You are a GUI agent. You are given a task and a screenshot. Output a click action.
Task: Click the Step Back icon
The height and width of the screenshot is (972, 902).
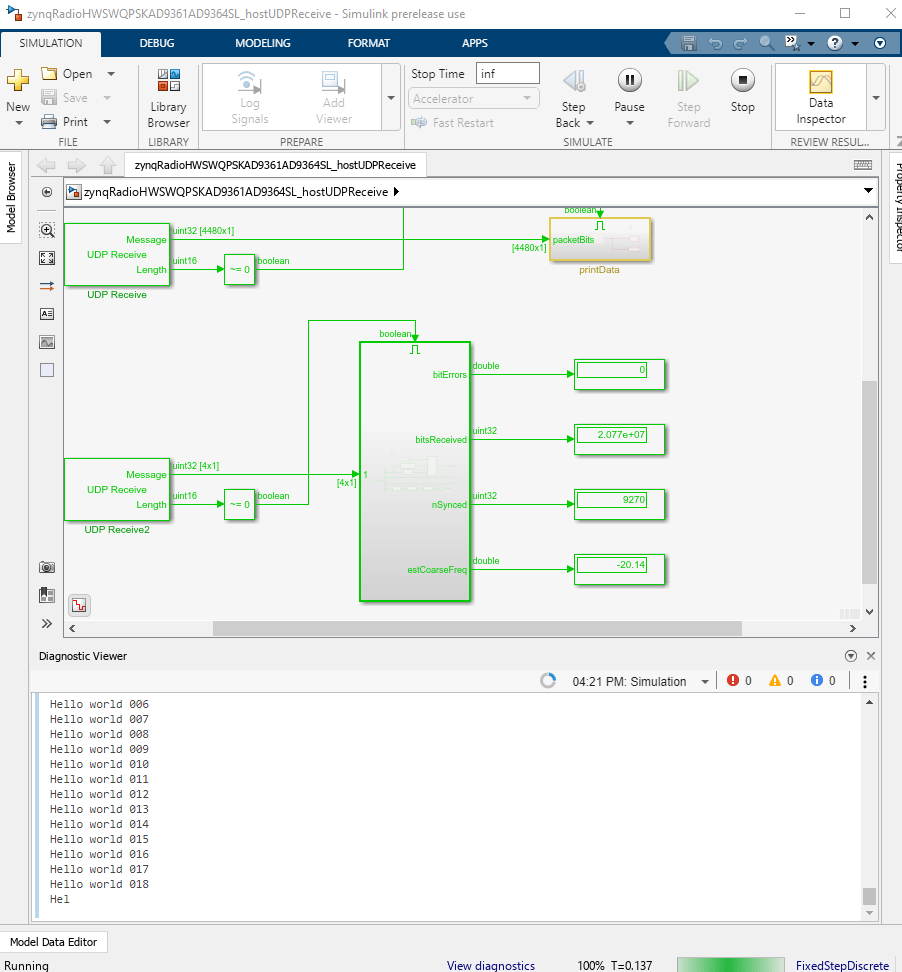573,82
